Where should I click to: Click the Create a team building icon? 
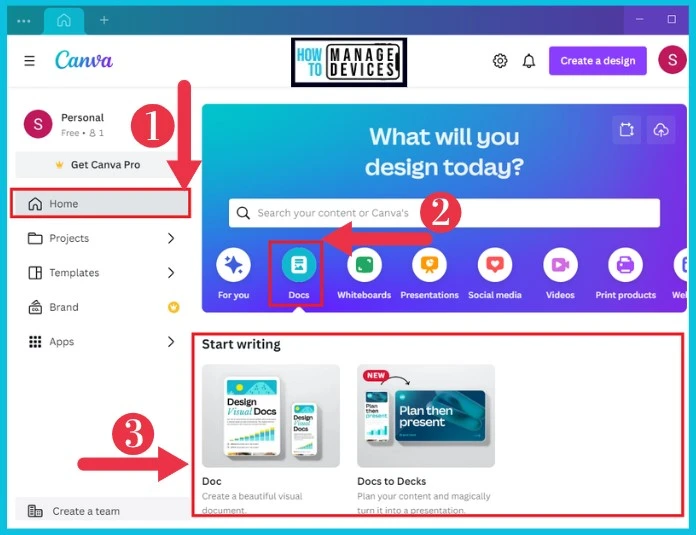pos(35,511)
